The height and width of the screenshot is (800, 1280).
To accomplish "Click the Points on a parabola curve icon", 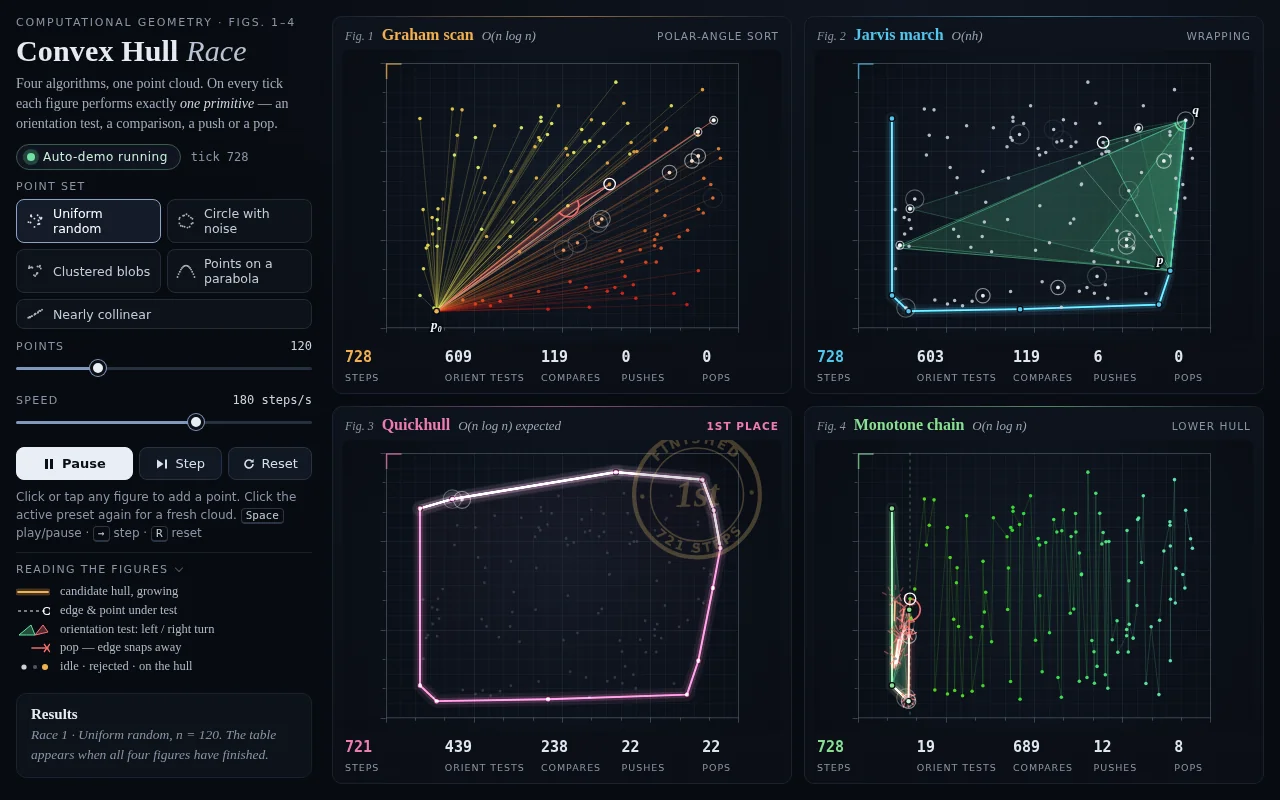I will click(186, 271).
